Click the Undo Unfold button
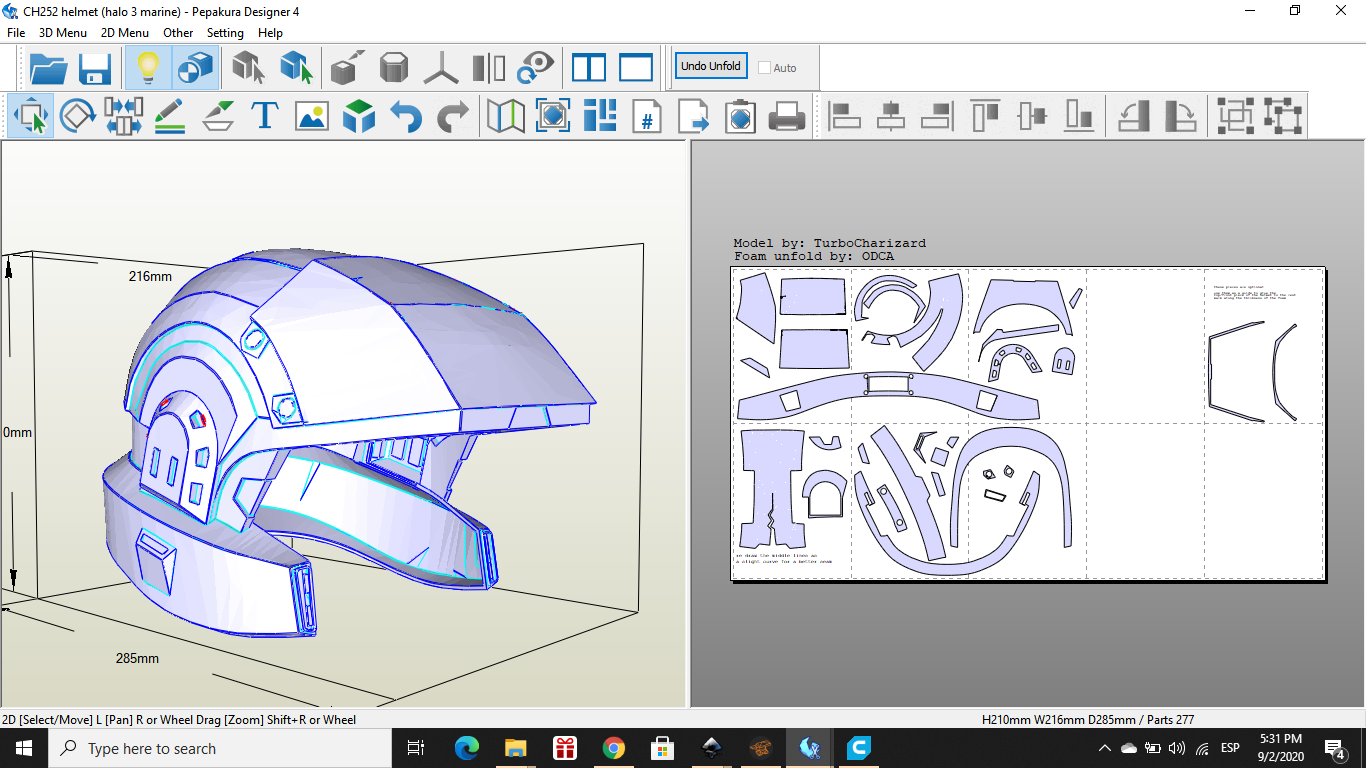1366x768 pixels. 711,66
